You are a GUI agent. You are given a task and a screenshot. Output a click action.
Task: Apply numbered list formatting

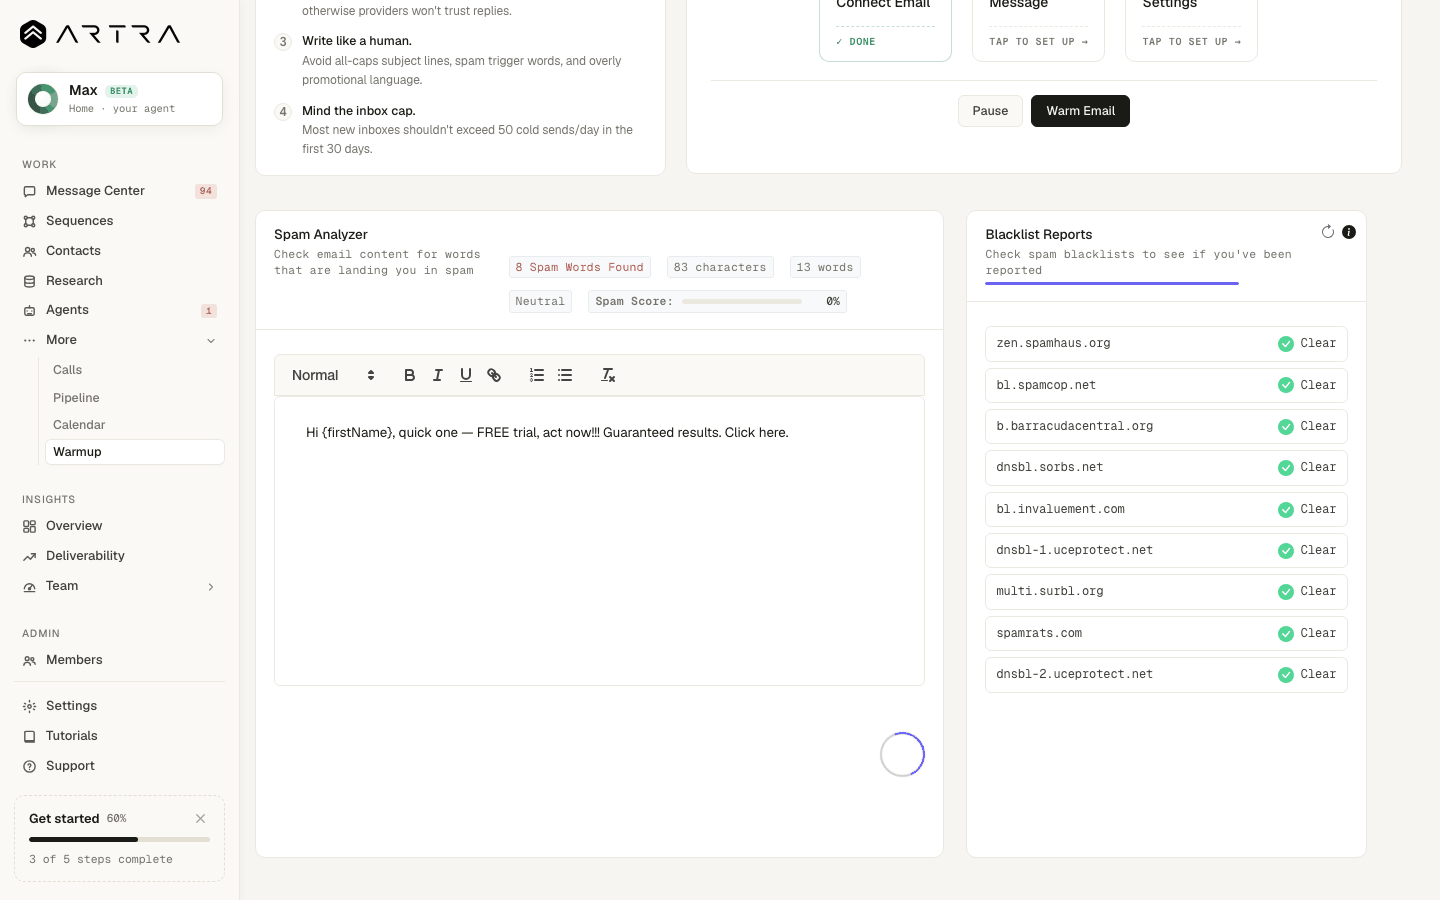tap(537, 375)
